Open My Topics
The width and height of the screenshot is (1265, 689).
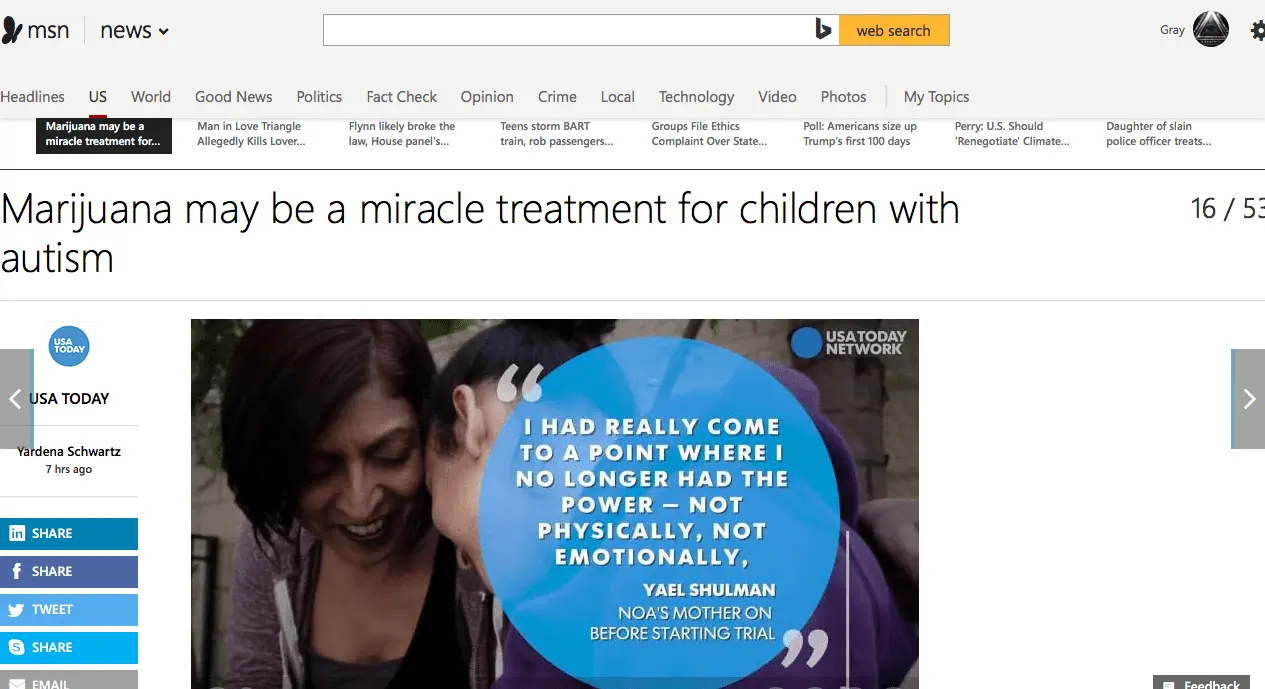pyautogui.click(x=936, y=97)
